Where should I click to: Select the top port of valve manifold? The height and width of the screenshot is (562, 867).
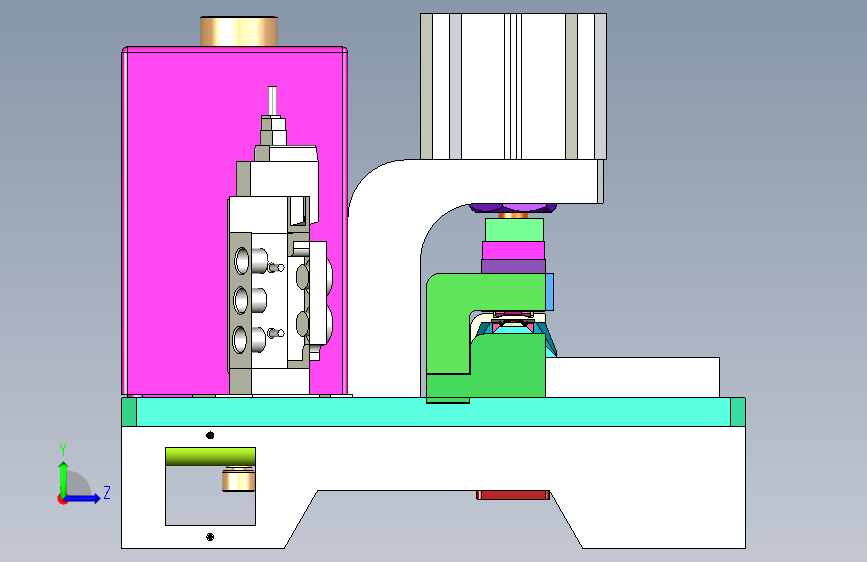[242, 261]
